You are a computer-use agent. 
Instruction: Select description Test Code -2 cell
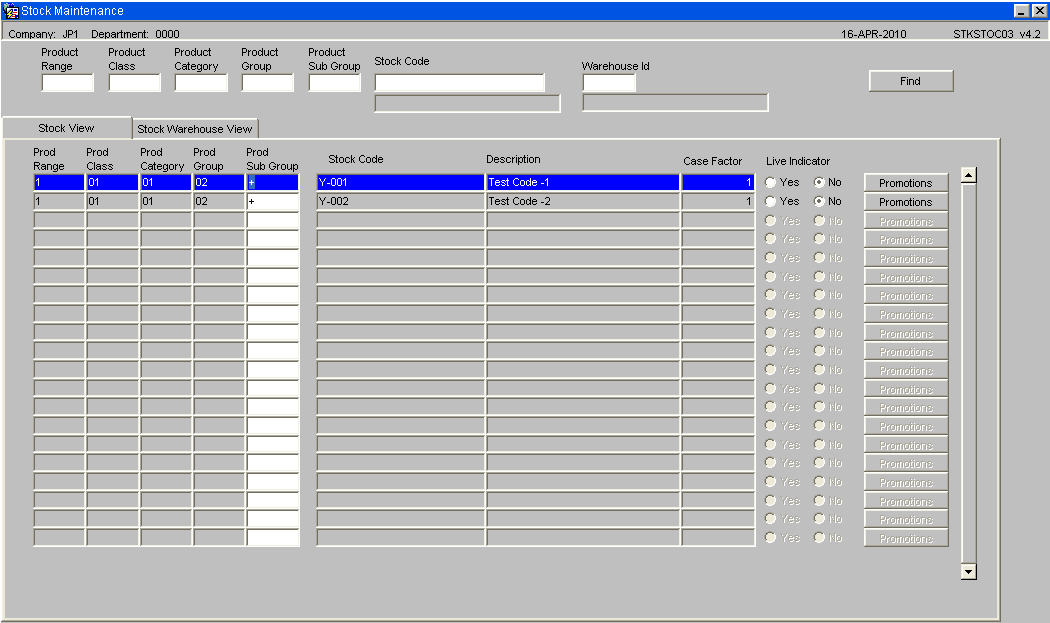coord(583,201)
